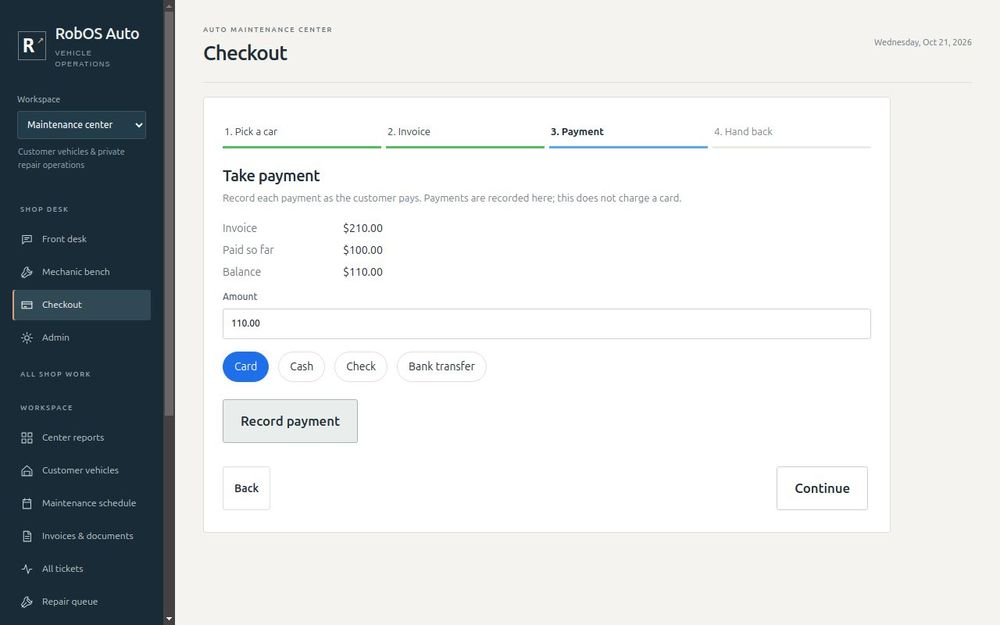Select Cash payment method
The width and height of the screenshot is (1000, 625).
click(302, 367)
